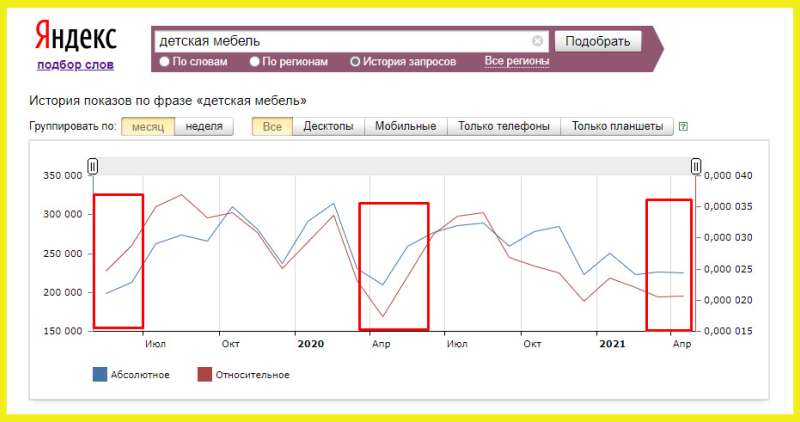Click the Абсолютное legend label
The width and height of the screenshot is (800, 422).
140,375
